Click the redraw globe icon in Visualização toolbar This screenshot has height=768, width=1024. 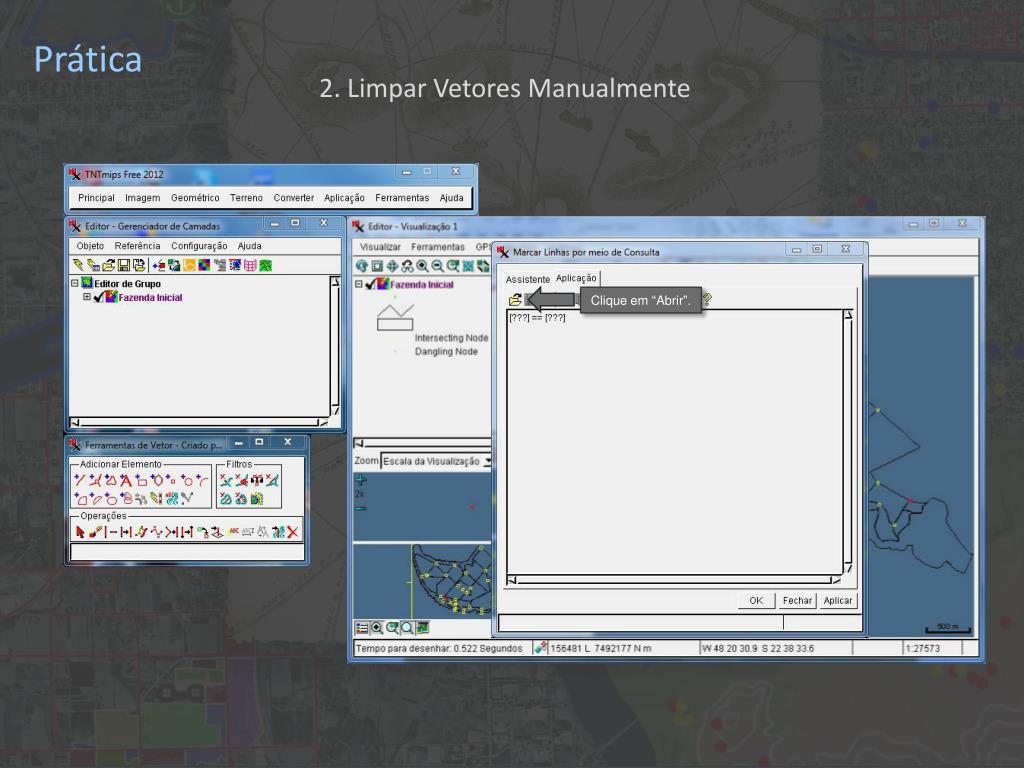(x=362, y=266)
